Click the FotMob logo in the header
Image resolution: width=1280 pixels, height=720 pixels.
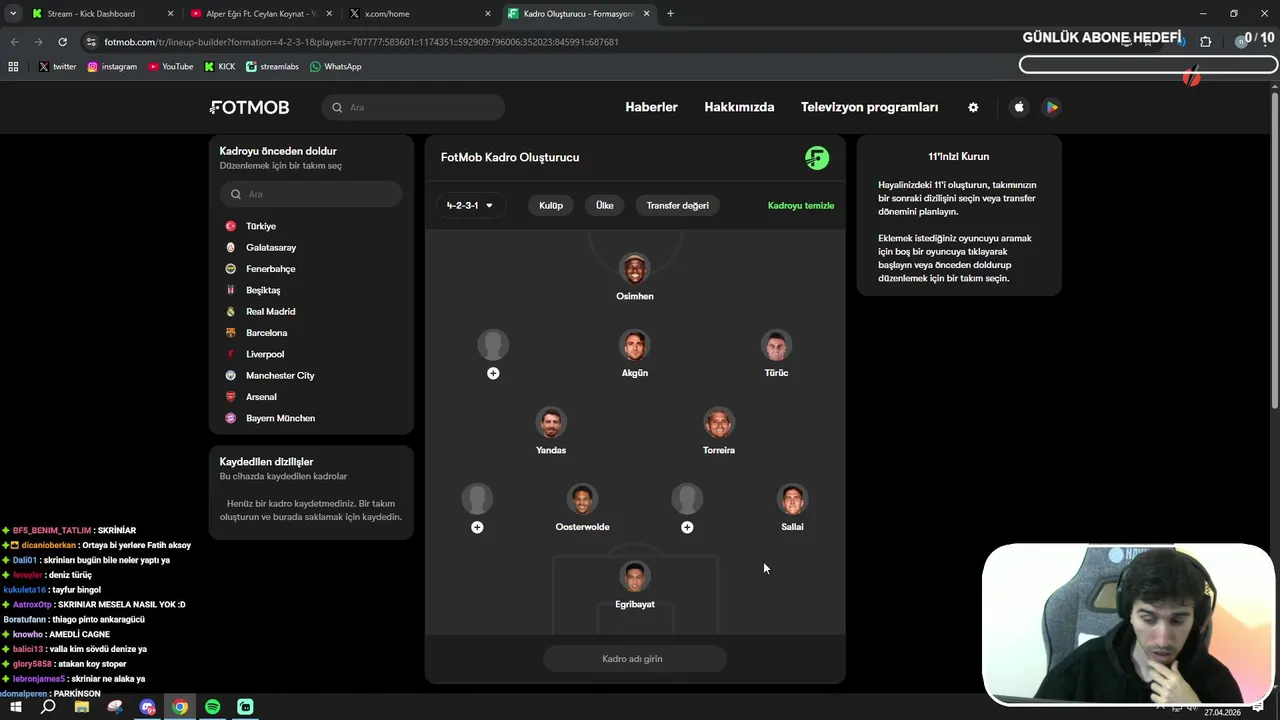(249, 107)
